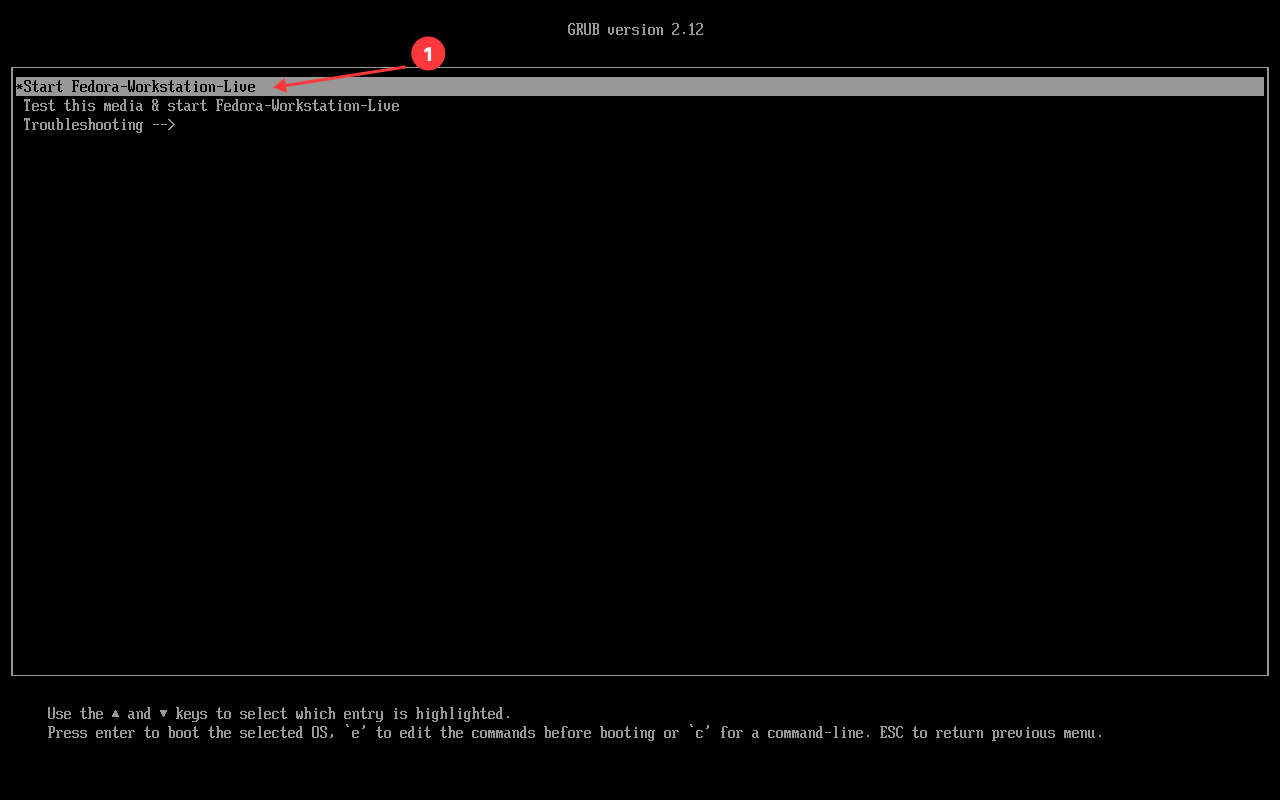
Task: Click the asterisk before Start Fedora-Workstation-Live
Action: (x=19, y=87)
